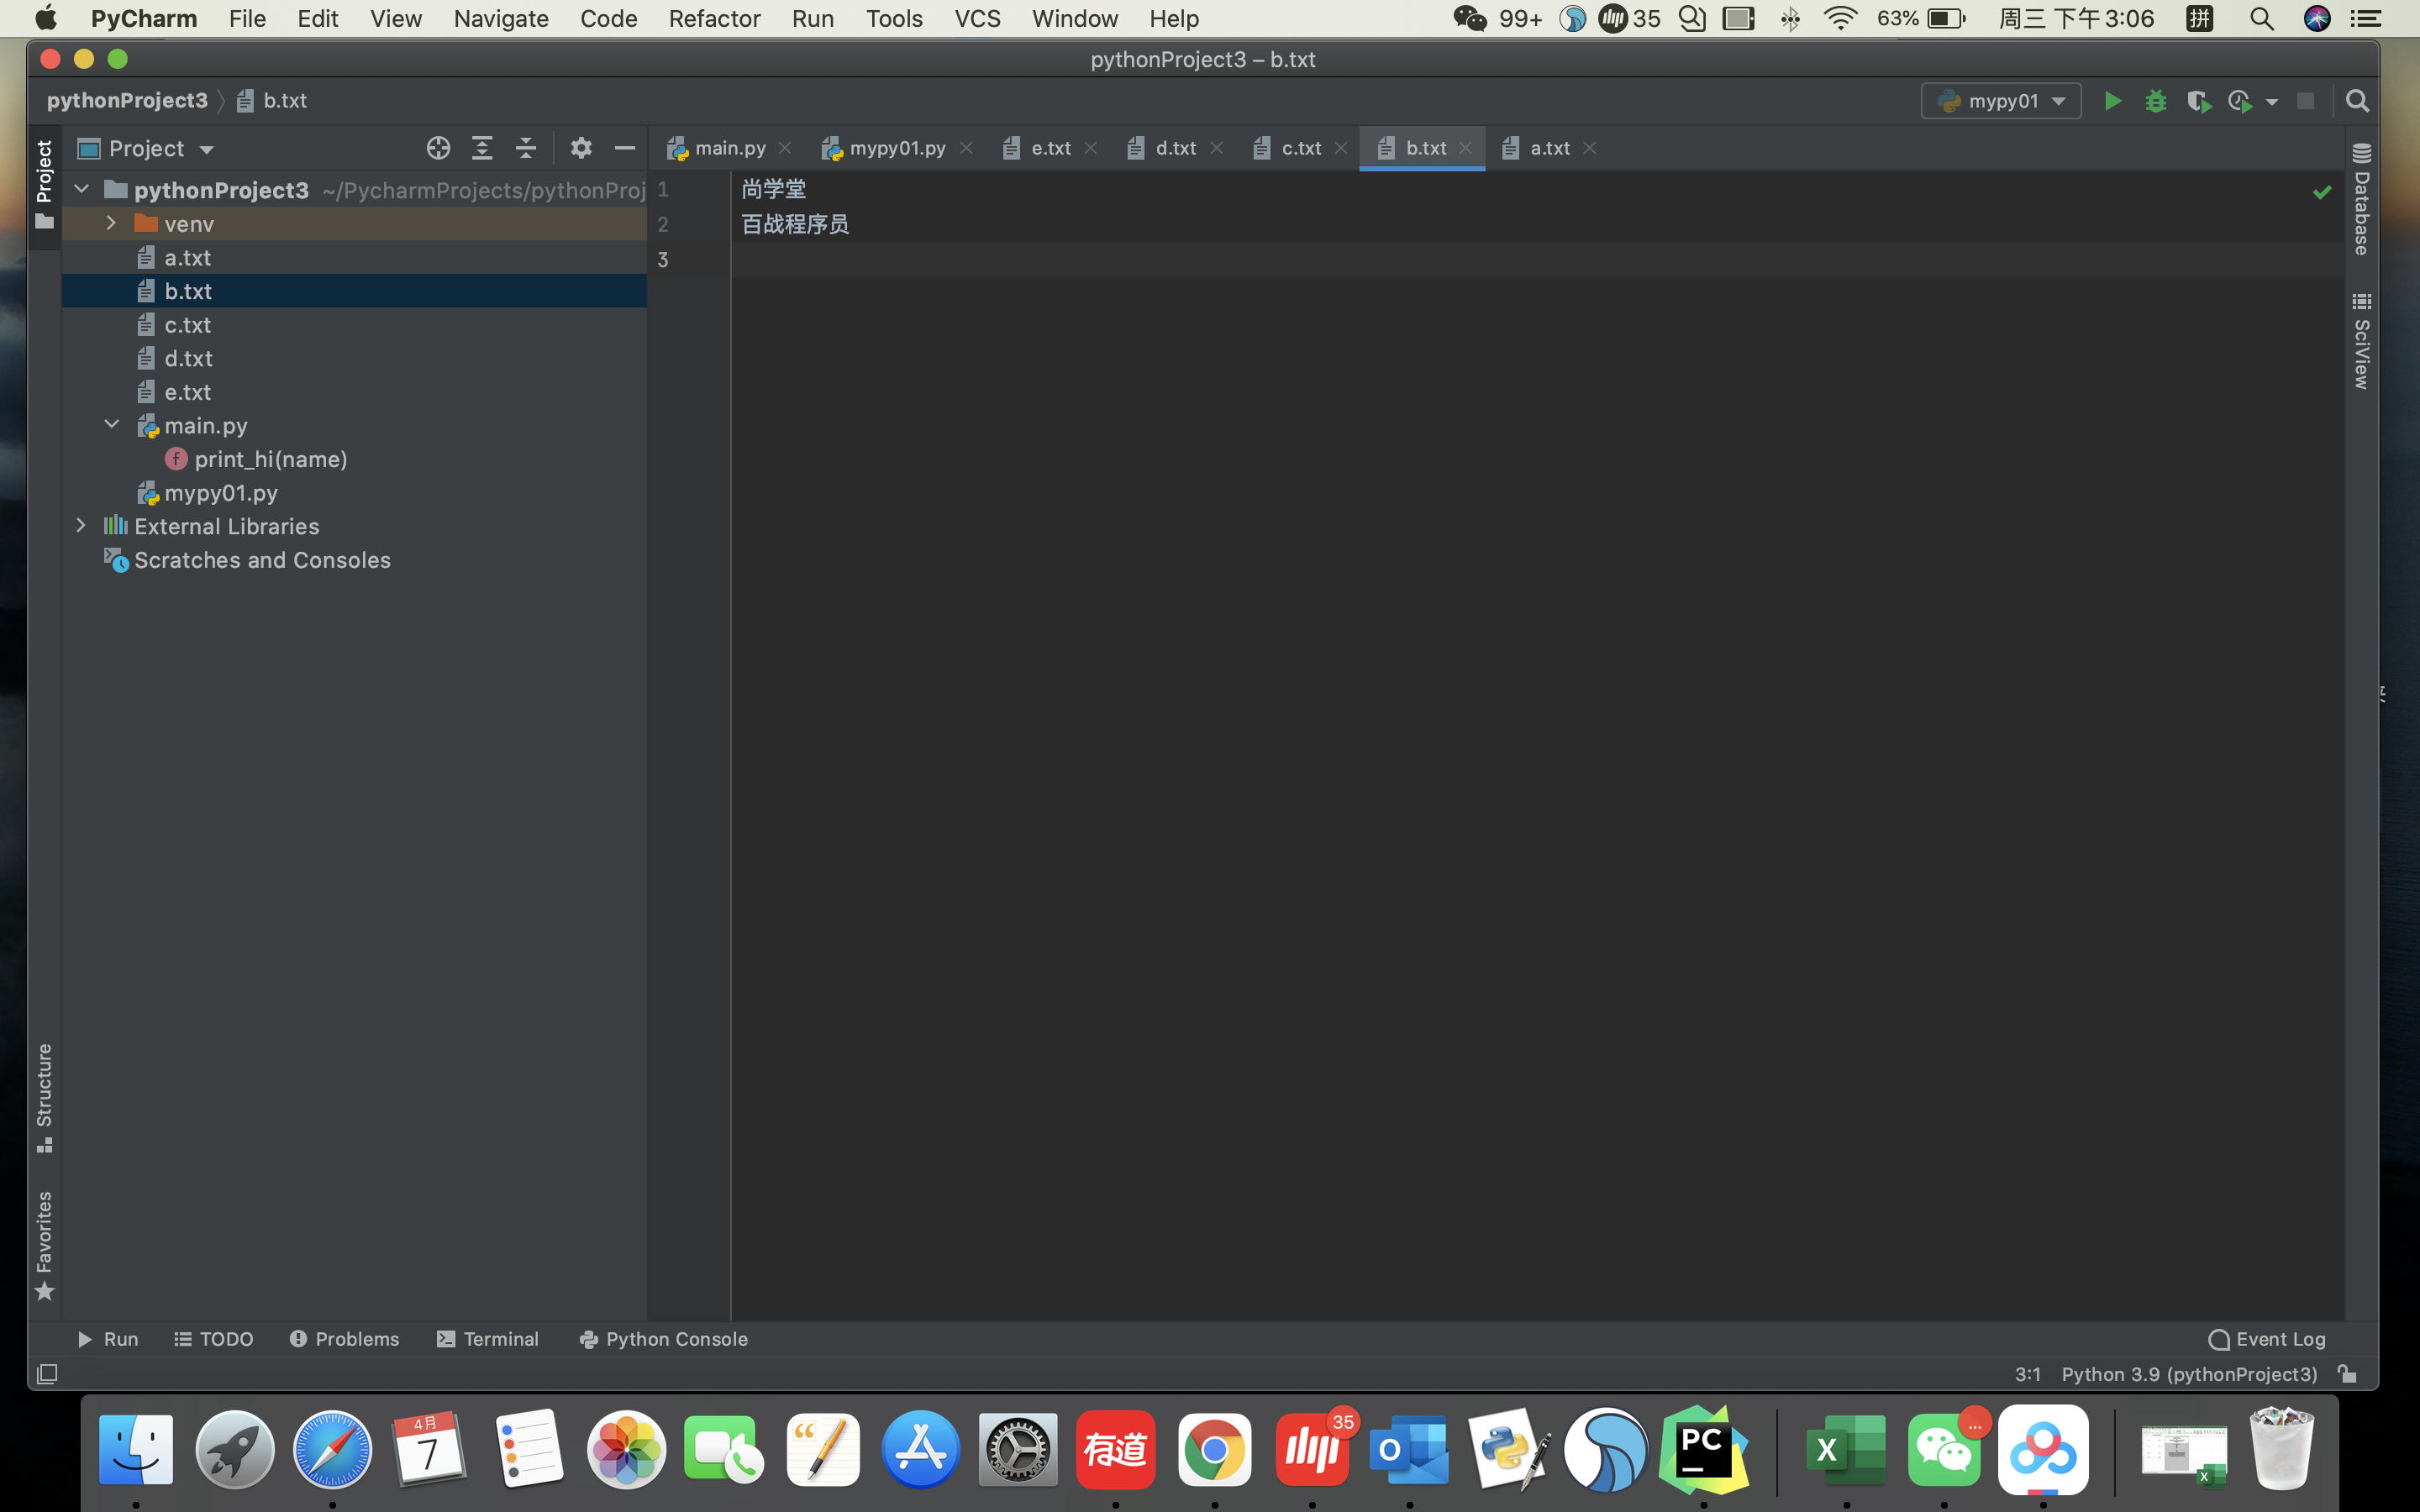This screenshot has height=1512, width=2420.
Task: Toggle tool window bars icon in status bar
Action: pos(46,1374)
